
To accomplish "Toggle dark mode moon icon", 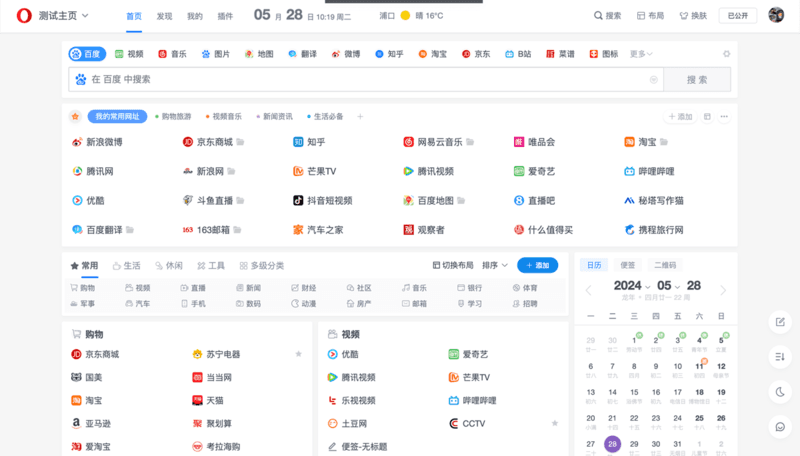I will coord(780,392).
